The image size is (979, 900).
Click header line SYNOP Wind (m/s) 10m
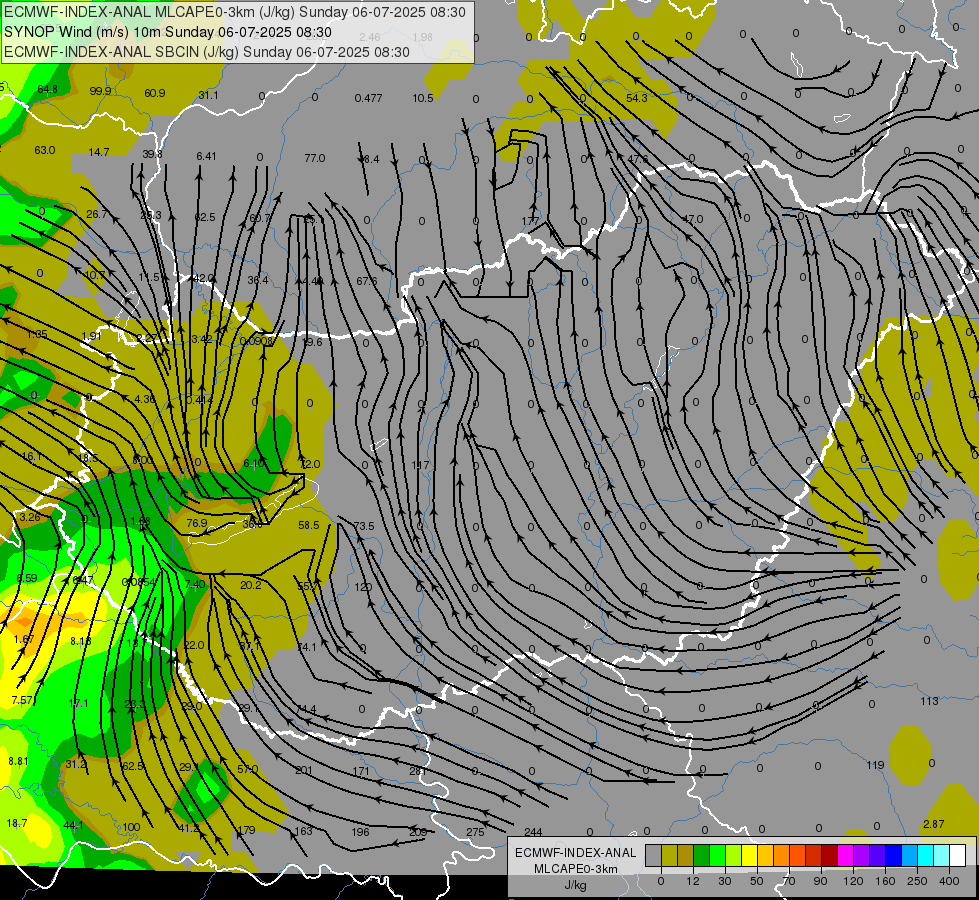(168, 32)
